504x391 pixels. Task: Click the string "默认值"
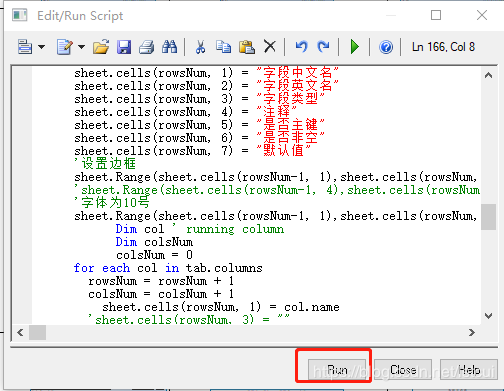pos(283,151)
